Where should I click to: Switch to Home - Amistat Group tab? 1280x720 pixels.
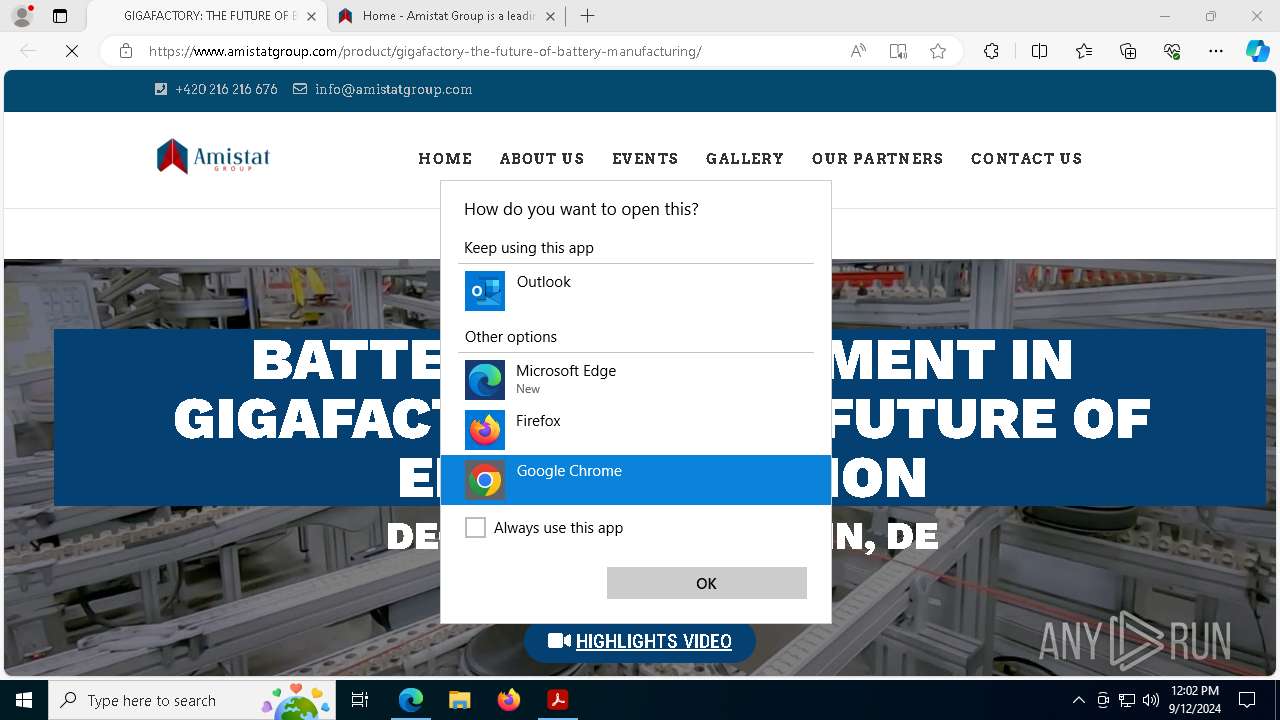(x=445, y=16)
